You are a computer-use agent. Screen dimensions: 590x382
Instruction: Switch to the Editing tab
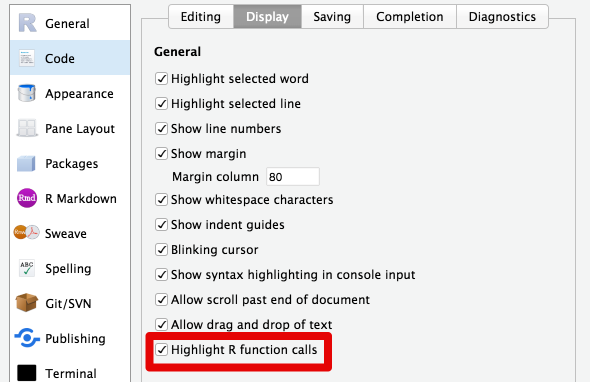pyautogui.click(x=201, y=17)
